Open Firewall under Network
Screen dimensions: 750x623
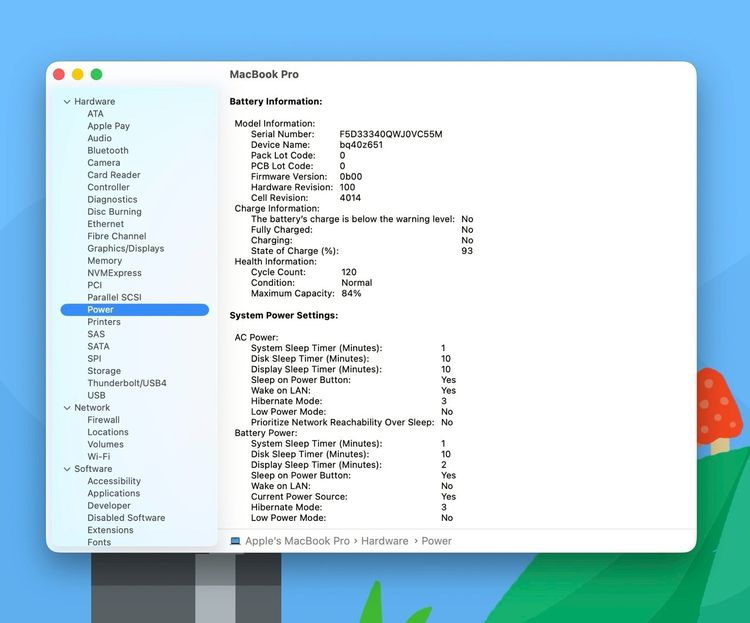click(103, 420)
